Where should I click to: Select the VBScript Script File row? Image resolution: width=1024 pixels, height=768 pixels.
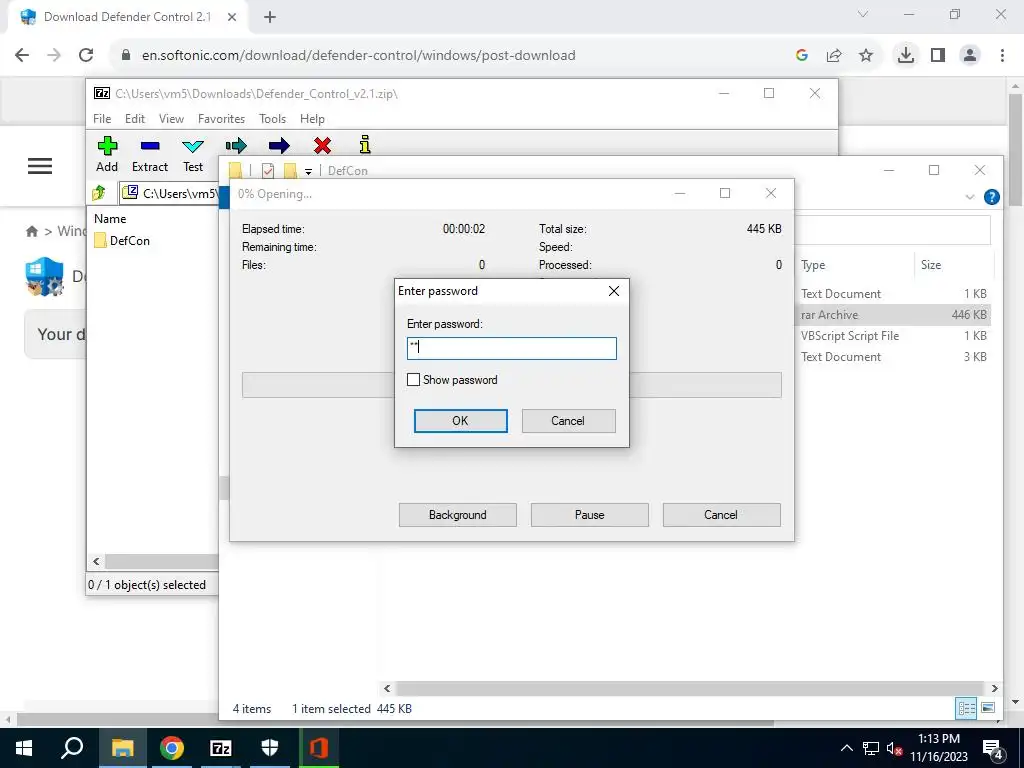click(894, 336)
